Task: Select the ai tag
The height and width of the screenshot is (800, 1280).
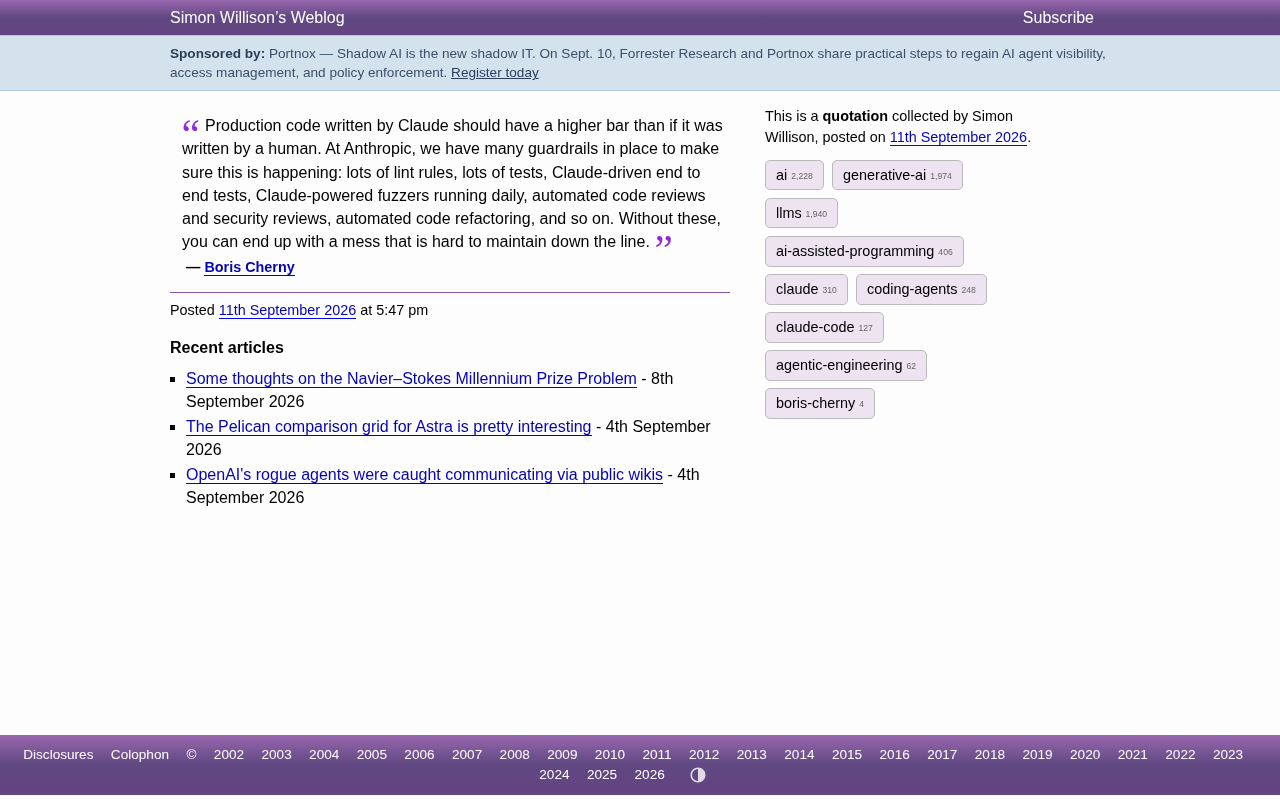Action: tap(794, 175)
